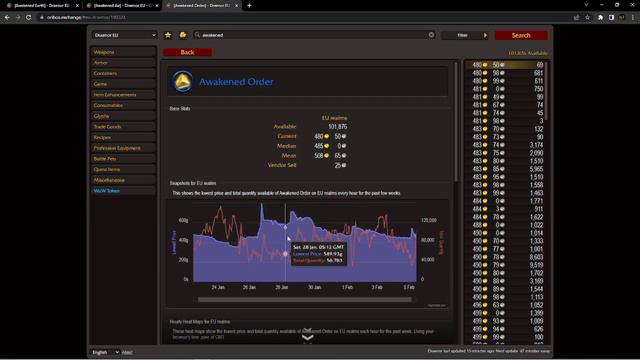
Task: Click the magnifier icon in the search box
Action: click(x=198, y=35)
